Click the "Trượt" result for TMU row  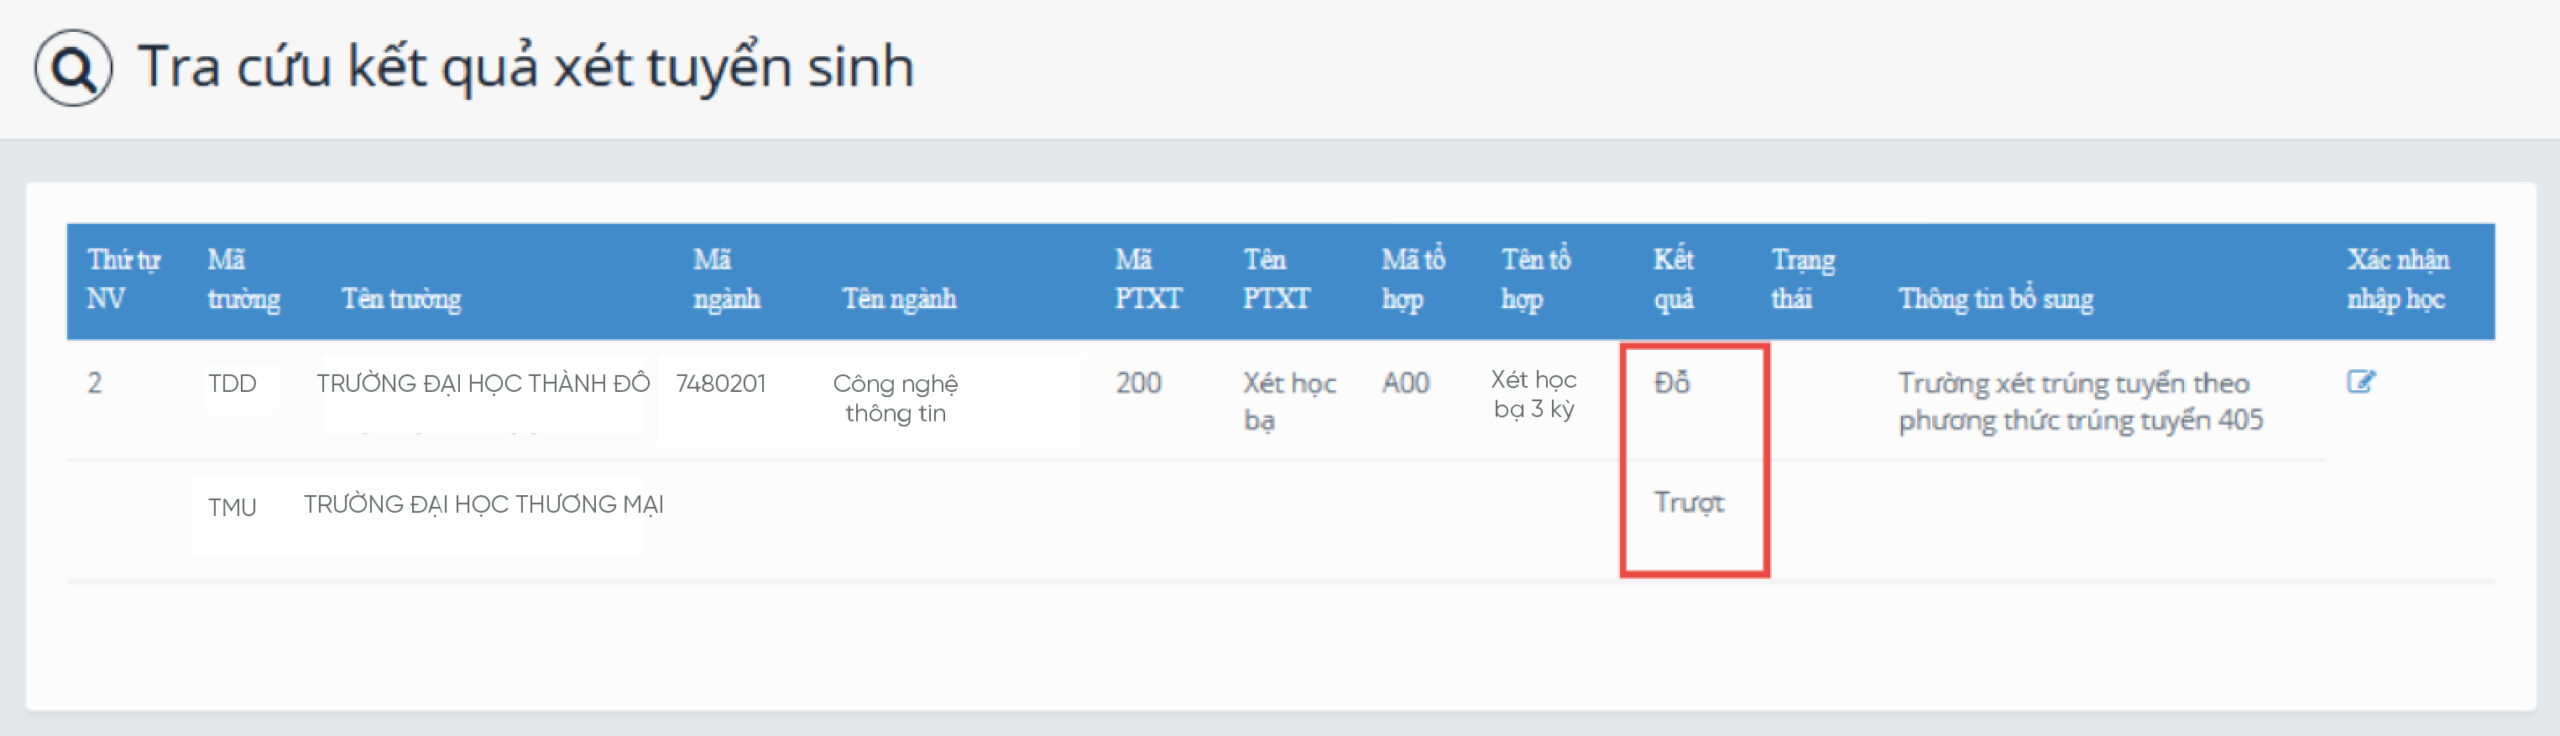click(1688, 502)
